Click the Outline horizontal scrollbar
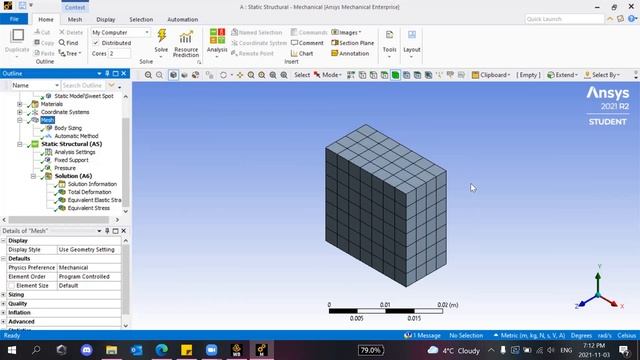 pos(60,220)
